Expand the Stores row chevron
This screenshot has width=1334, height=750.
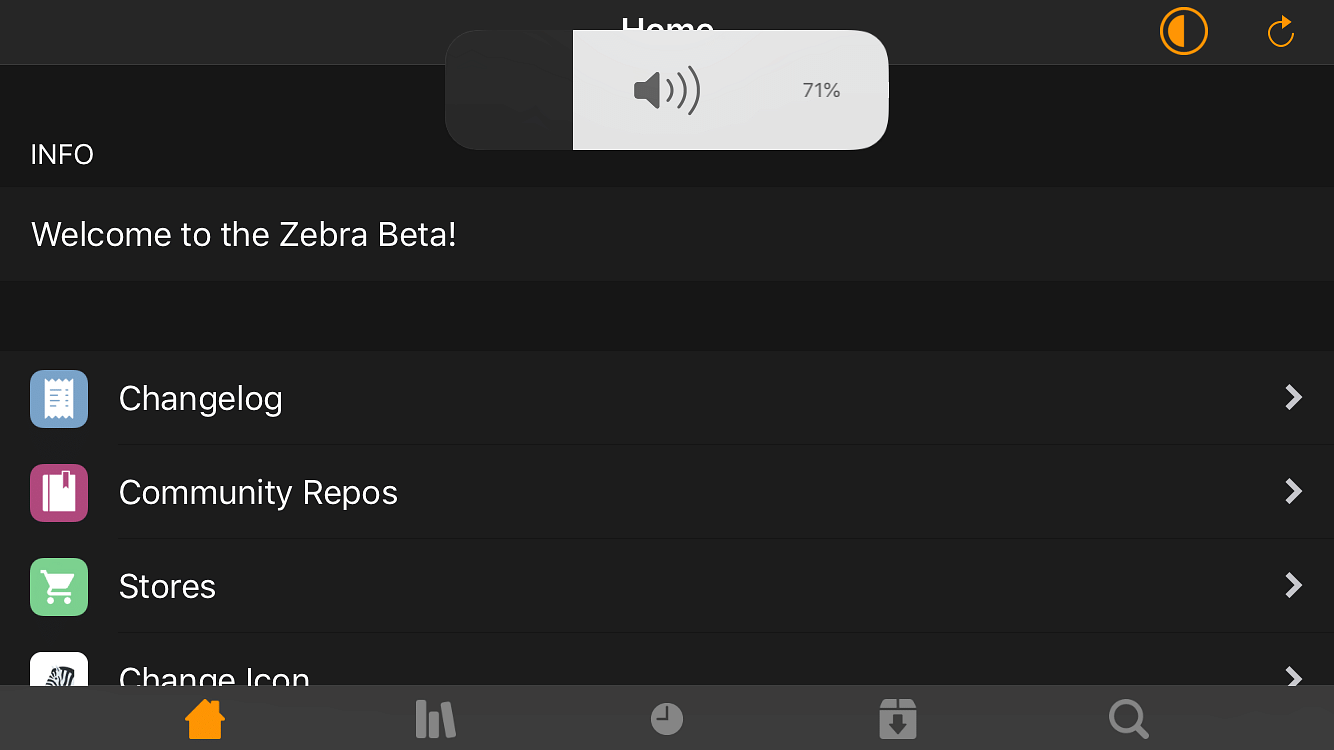[x=1293, y=585]
